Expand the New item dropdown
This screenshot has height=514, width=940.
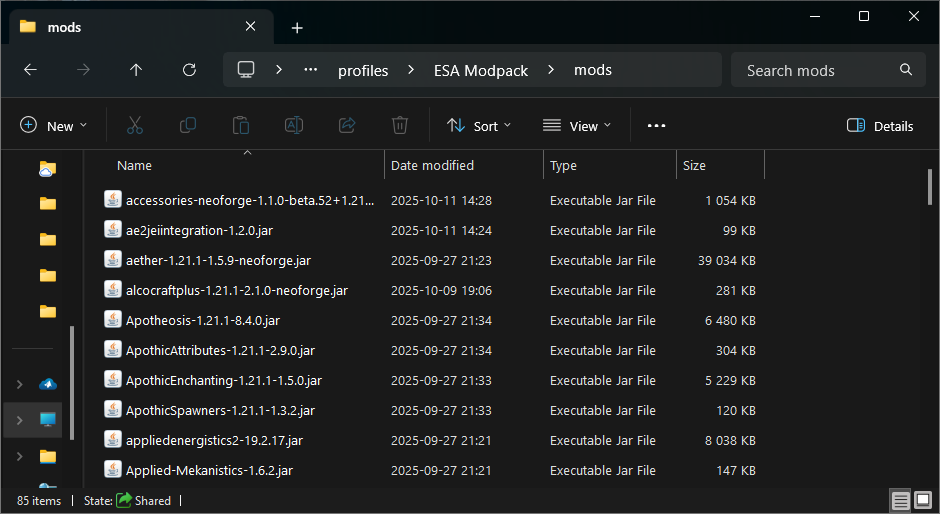point(54,126)
